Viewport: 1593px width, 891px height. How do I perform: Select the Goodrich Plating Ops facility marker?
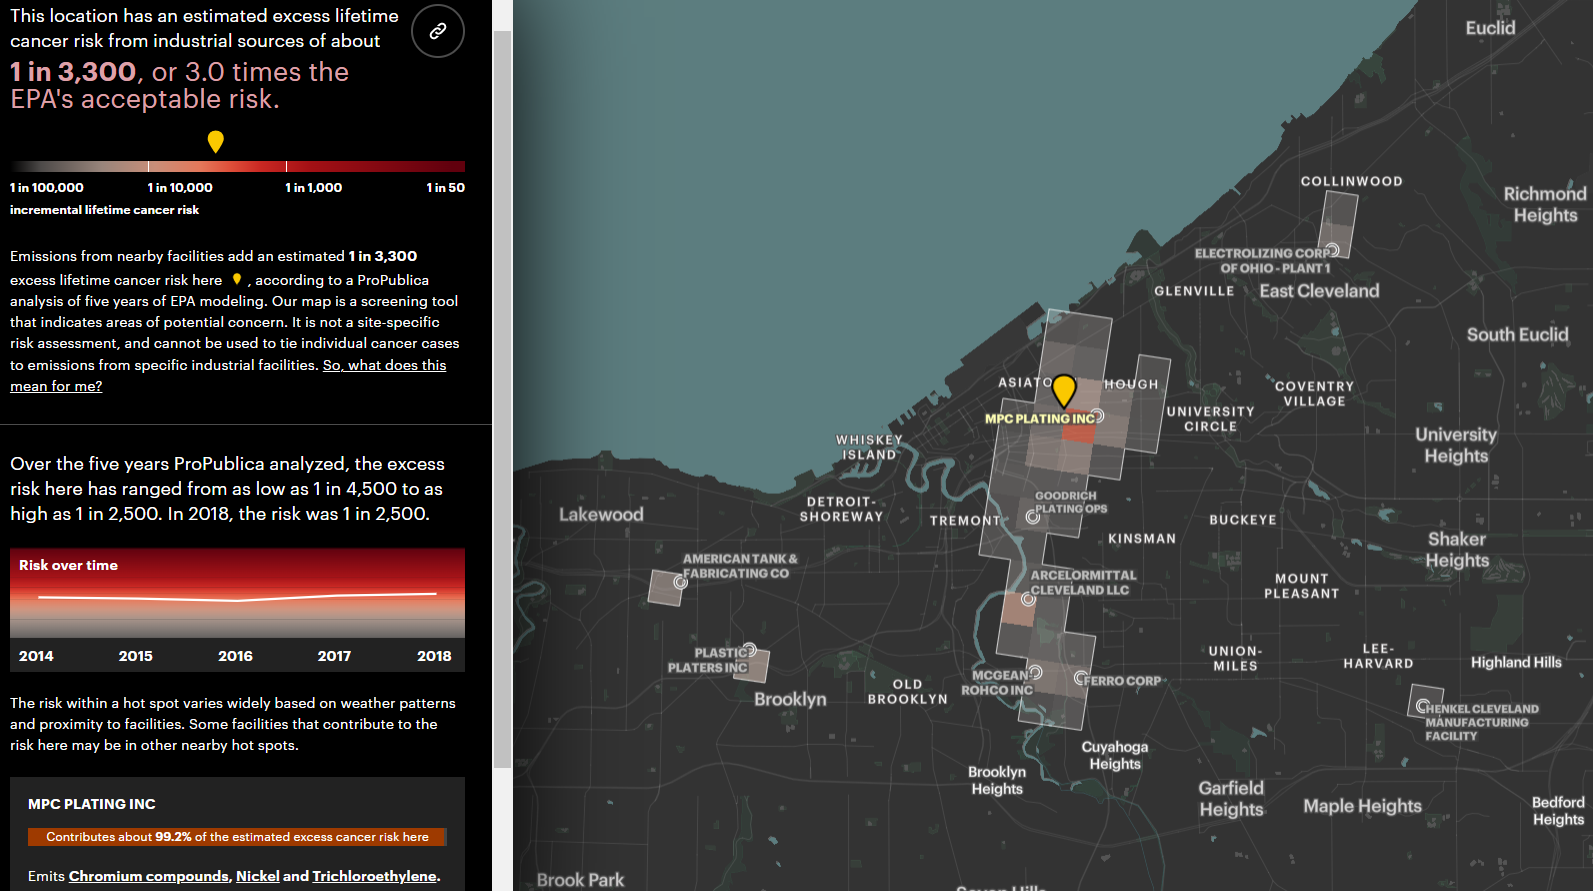pyautogui.click(x=1033, y=517)
